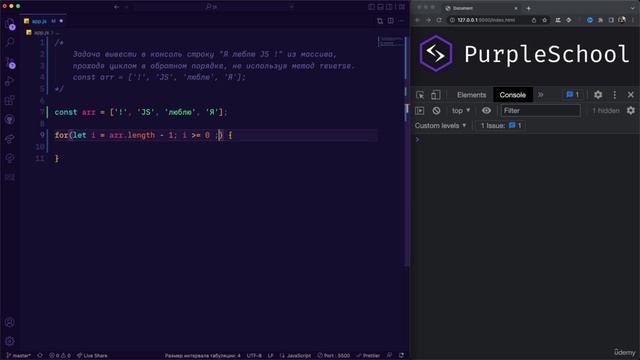Click the VS Code command center search box
The height and width of the screenshot is (360, 640).
[211, 7]
